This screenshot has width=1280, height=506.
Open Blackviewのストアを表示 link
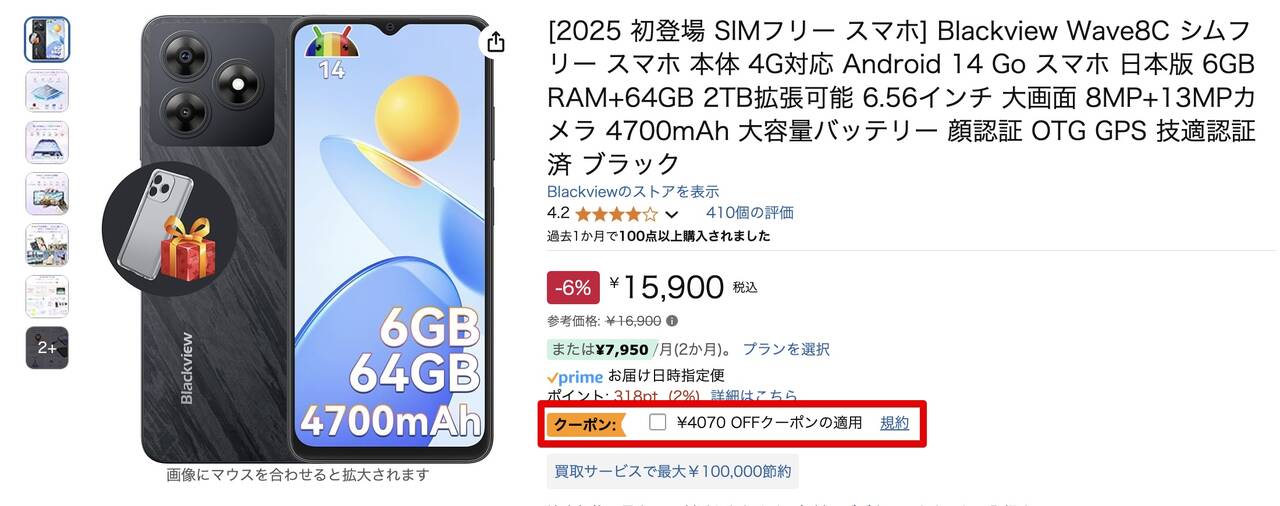pos(633,191)
